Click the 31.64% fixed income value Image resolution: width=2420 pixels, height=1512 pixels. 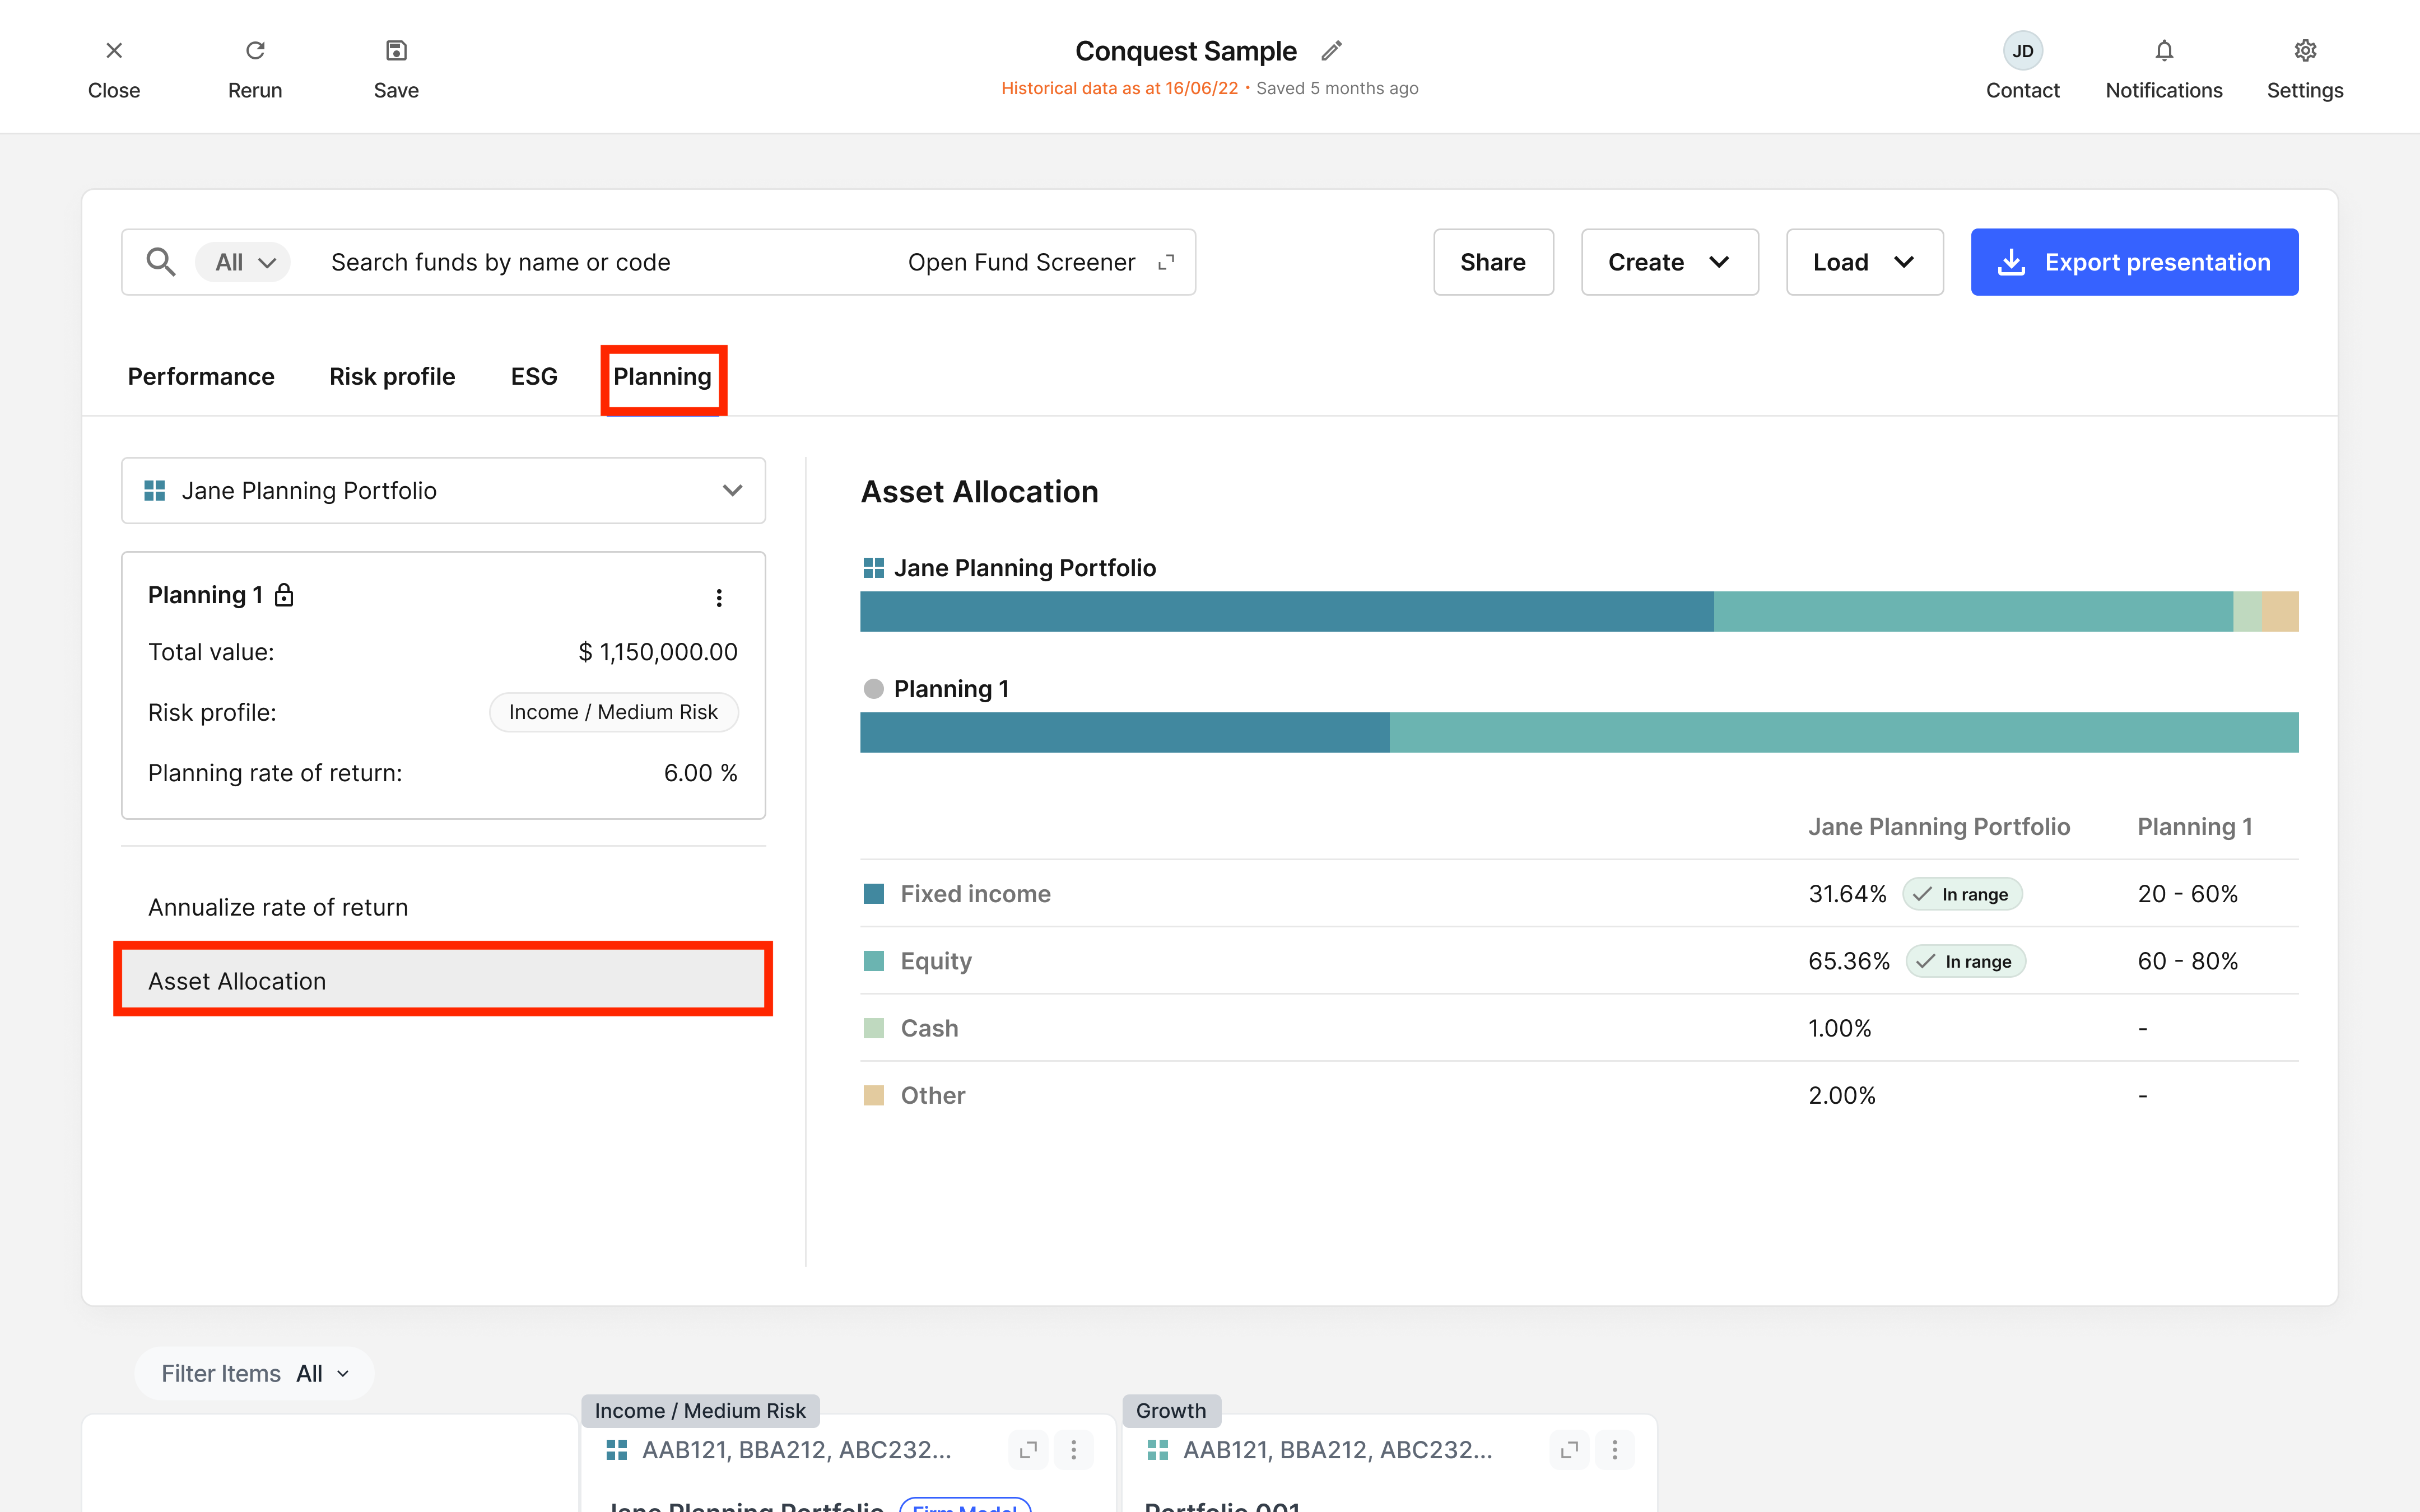pos(1847,894)
